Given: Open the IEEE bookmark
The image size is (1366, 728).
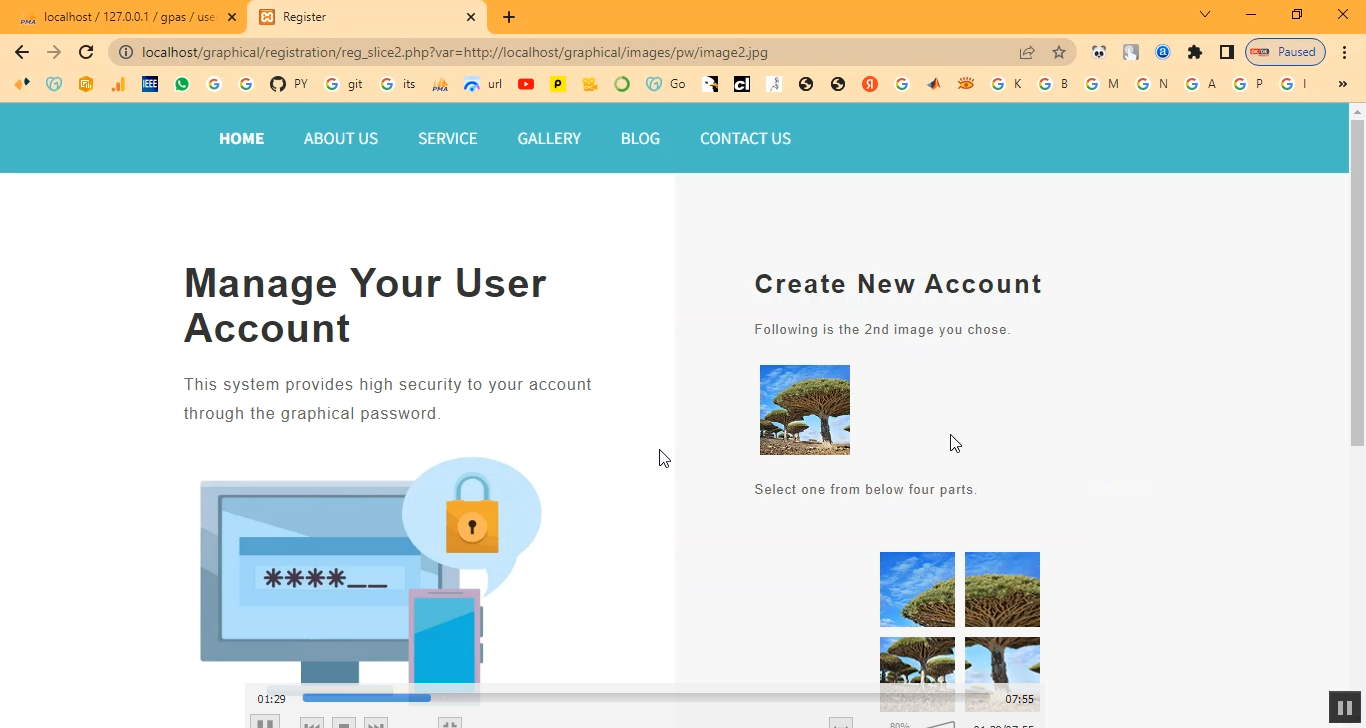Looking at the screenshot, I should coord(150,84).
